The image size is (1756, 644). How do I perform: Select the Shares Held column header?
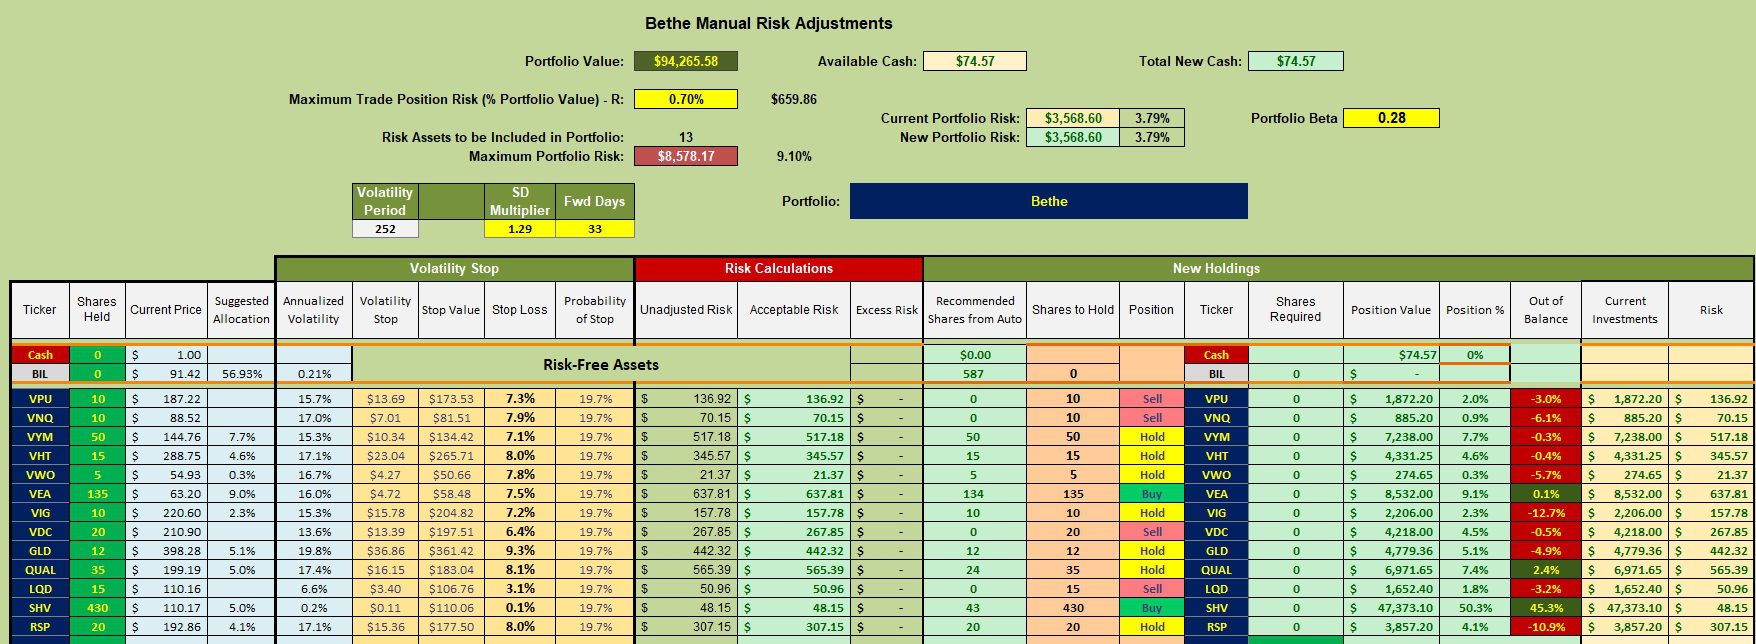96,310
